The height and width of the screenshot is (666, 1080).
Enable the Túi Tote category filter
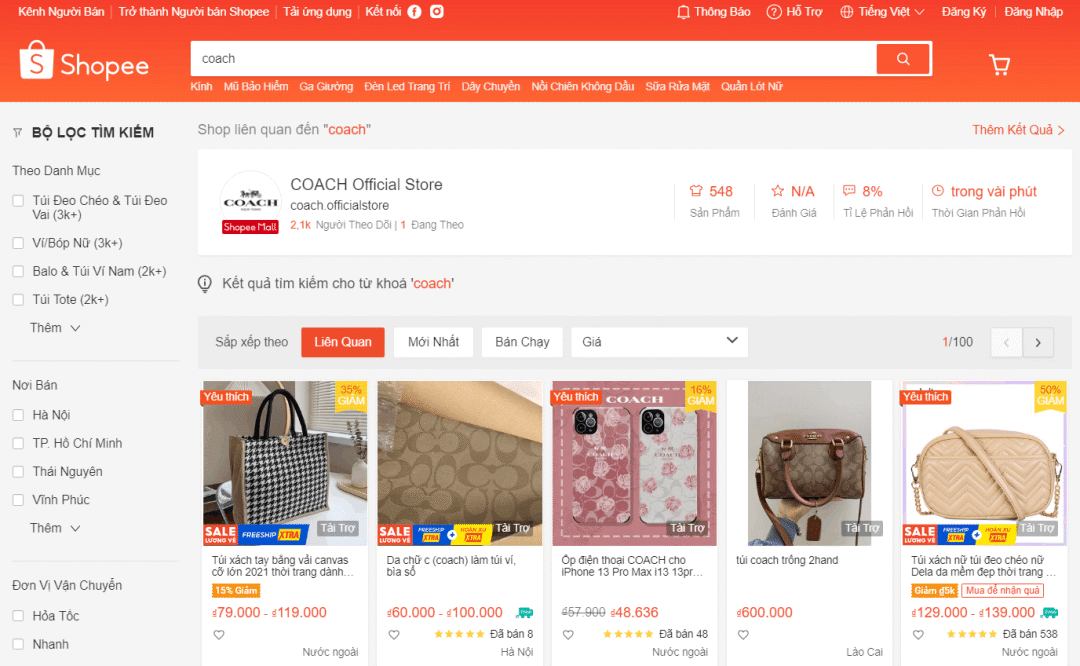point(17,299)
